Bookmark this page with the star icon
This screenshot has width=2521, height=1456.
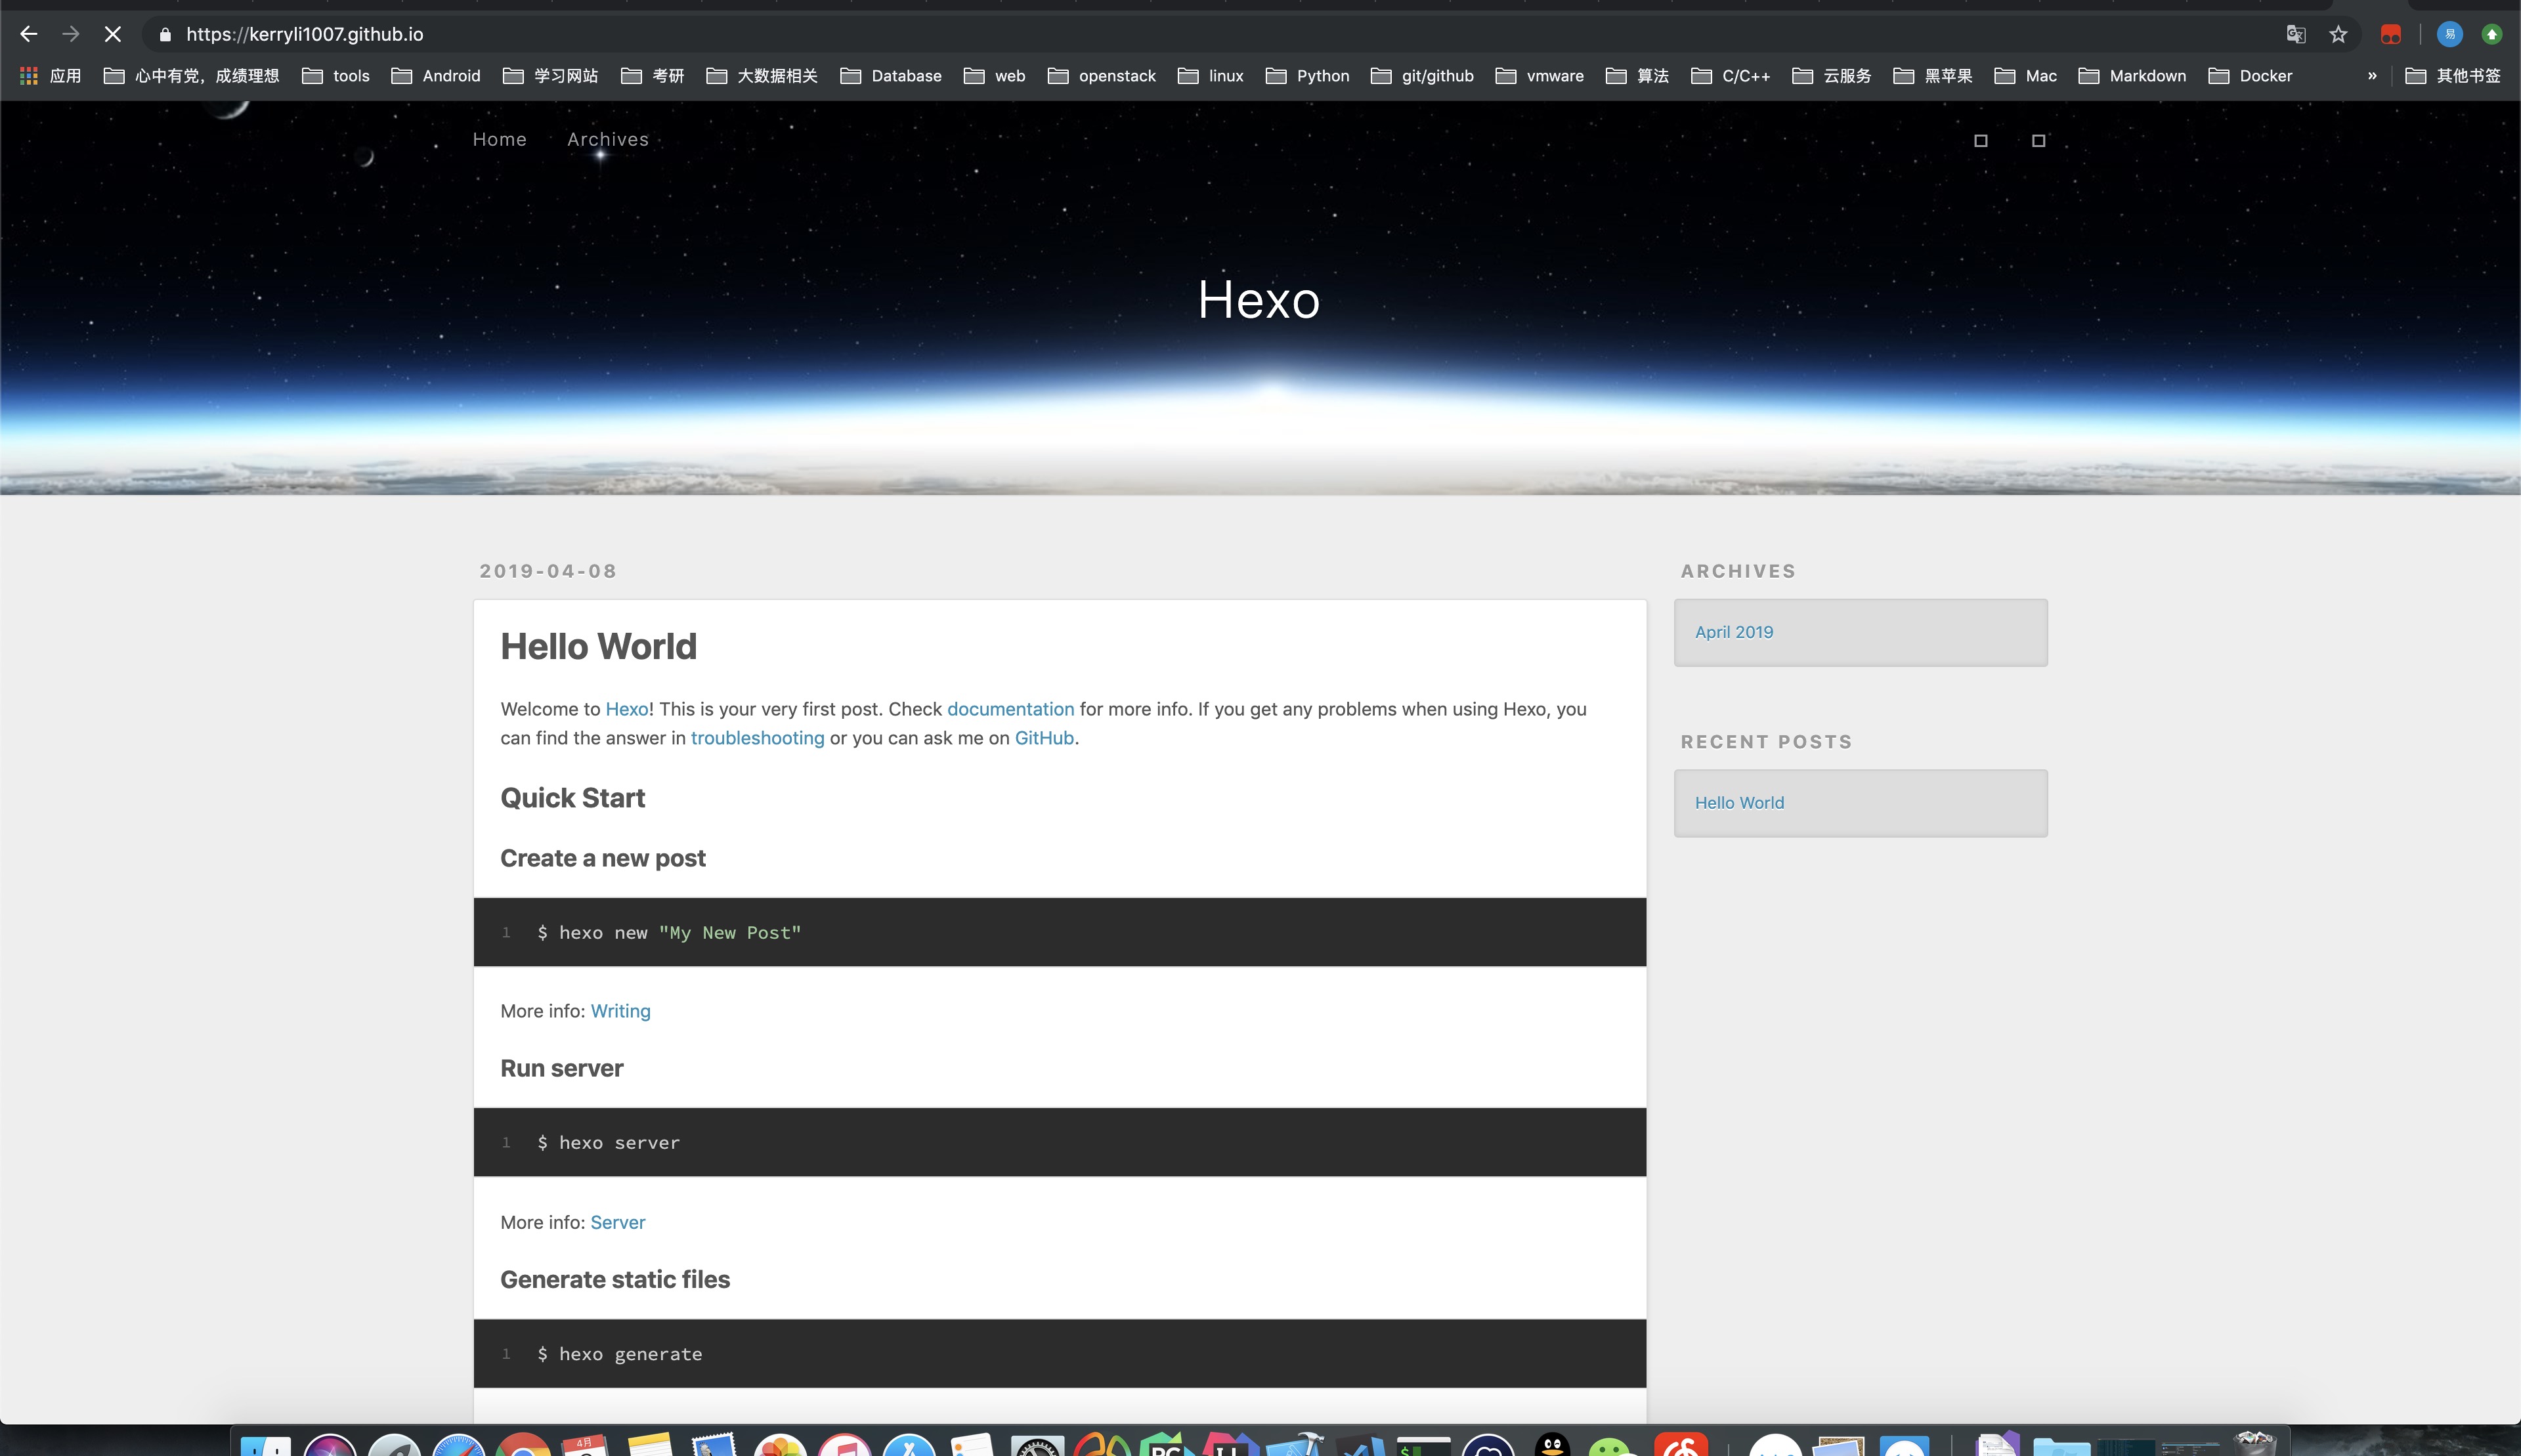(x=2338, y=35)
